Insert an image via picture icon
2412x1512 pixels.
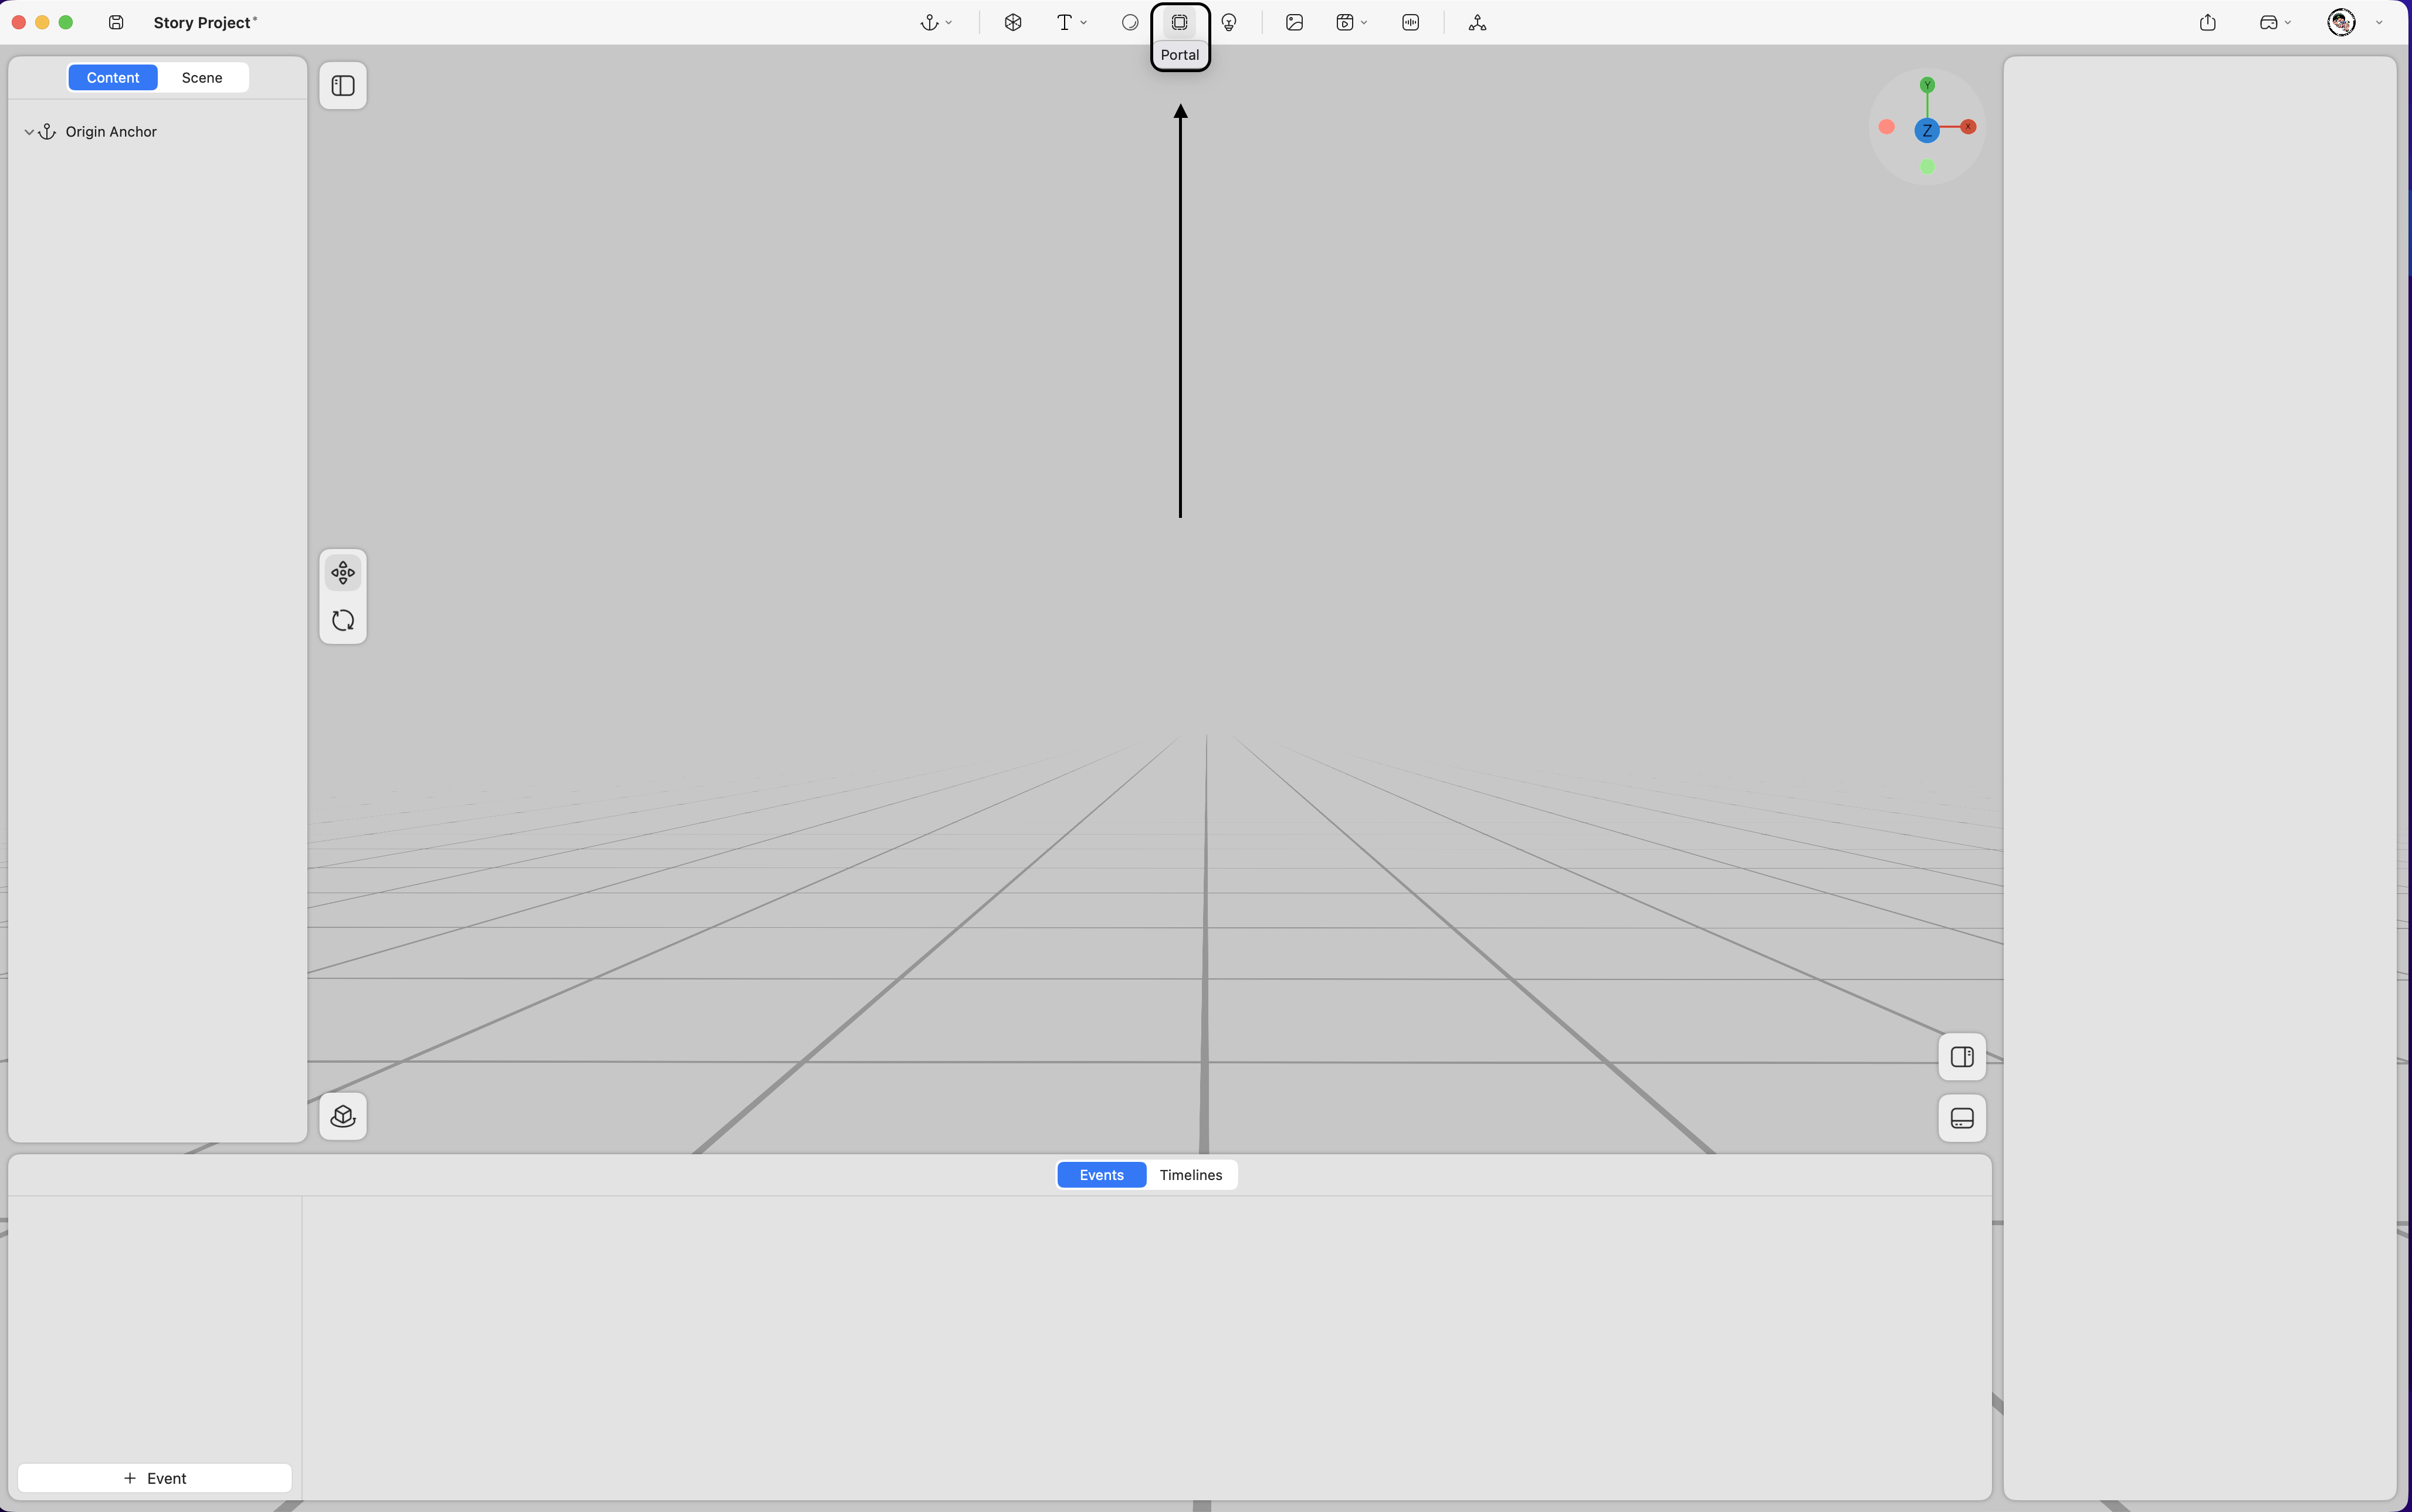pyautogui.click(x=1294, y=23)
